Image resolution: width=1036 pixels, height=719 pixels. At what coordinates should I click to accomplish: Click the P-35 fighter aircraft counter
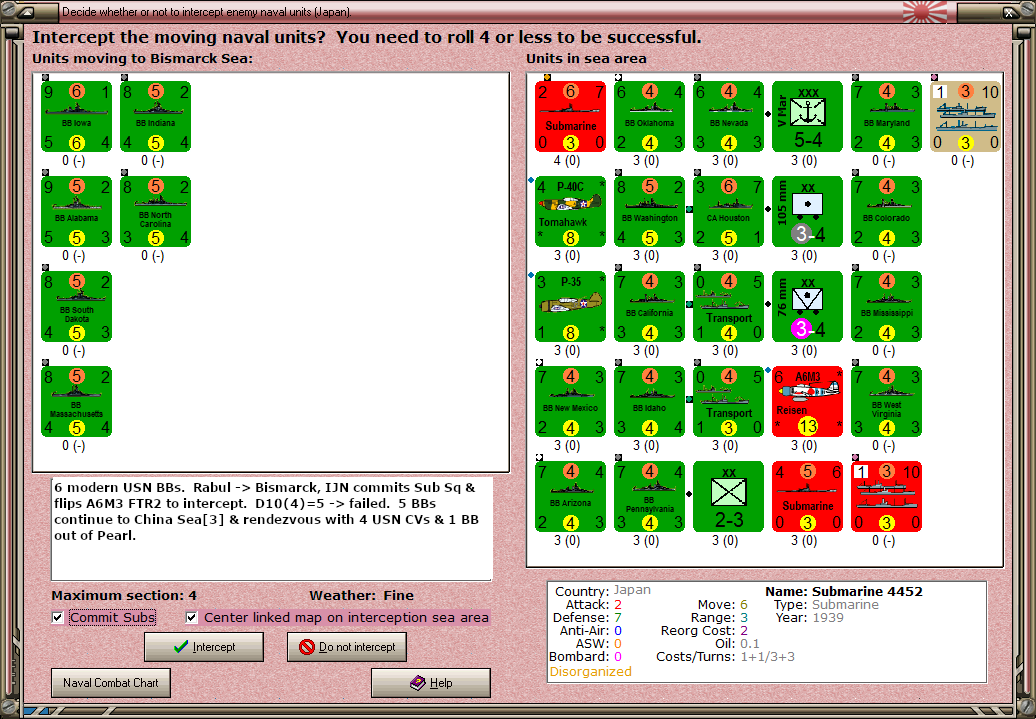(x=571, y=307)
